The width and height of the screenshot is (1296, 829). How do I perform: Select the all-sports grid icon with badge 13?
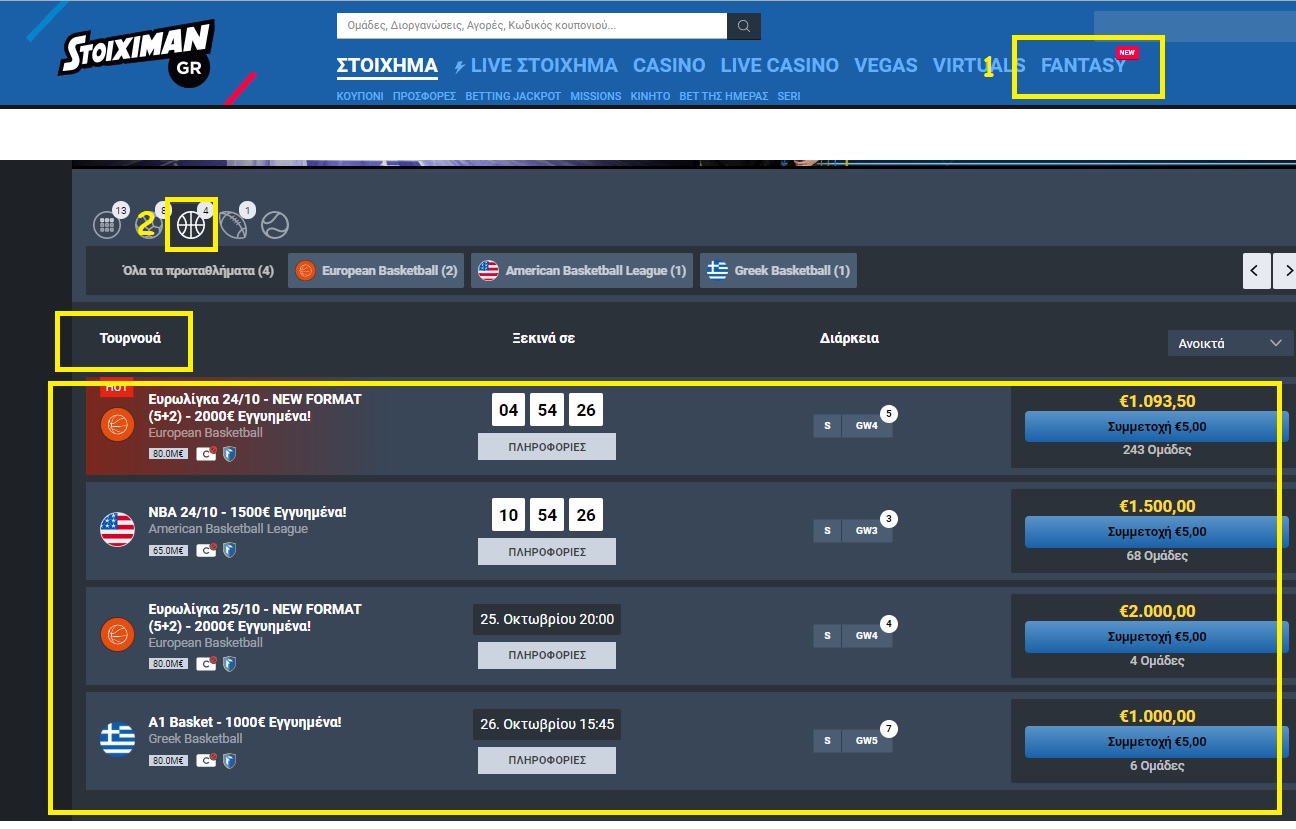107,225
